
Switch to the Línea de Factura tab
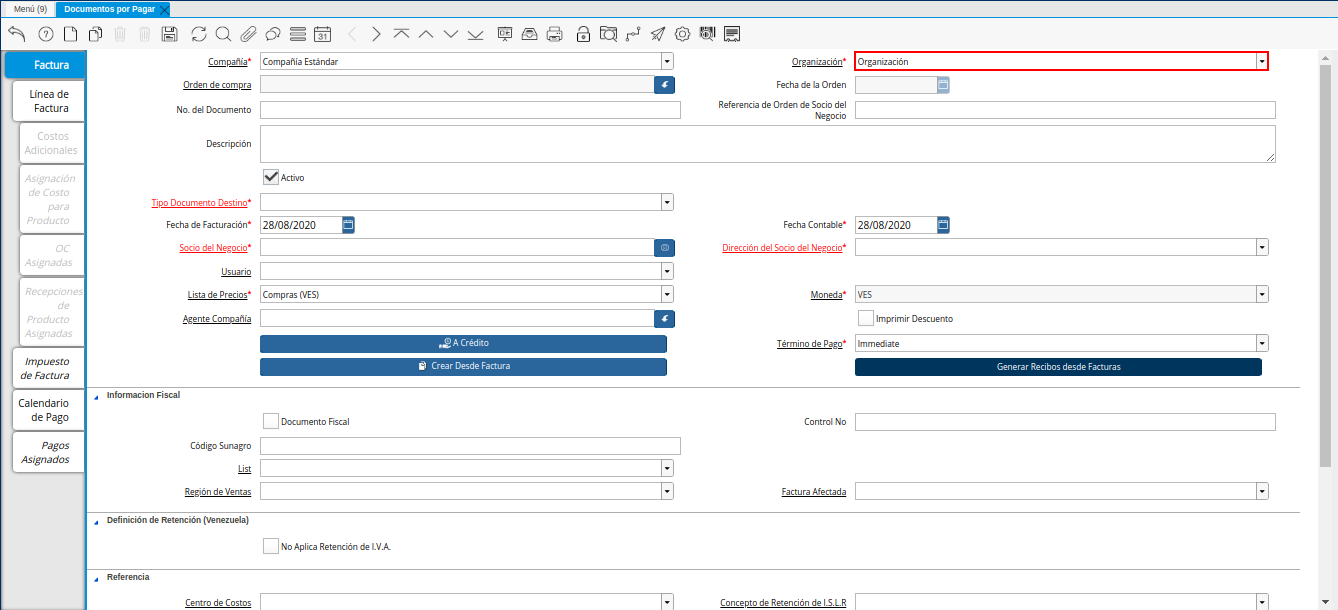click(x=49, y=101)
